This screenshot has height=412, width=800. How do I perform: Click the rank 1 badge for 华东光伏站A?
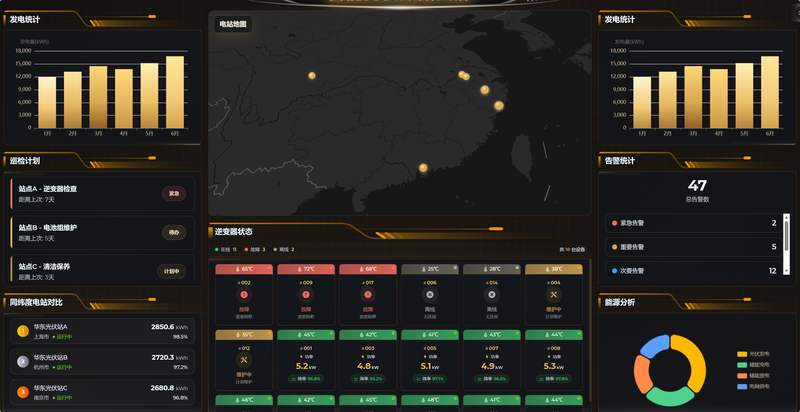[22, 331]
